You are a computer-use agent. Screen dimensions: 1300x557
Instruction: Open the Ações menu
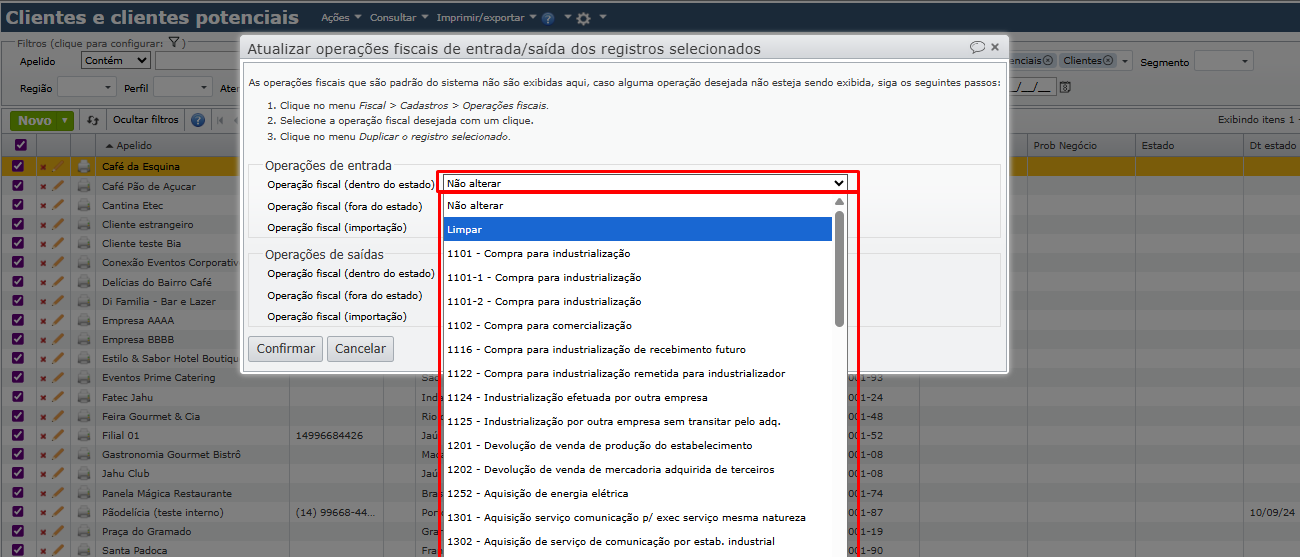point(341,18)
